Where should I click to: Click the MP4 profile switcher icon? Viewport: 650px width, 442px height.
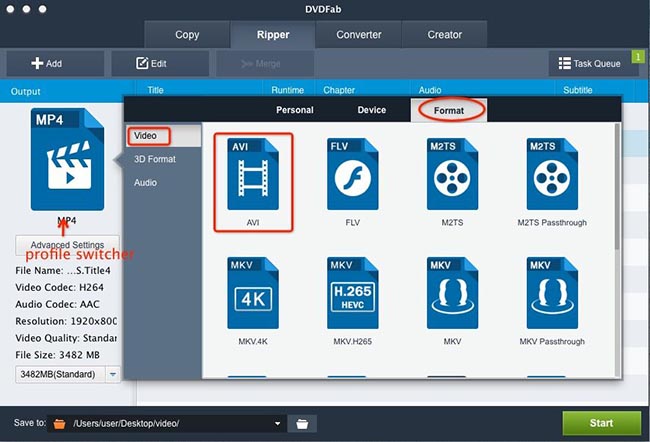(67, 160)
